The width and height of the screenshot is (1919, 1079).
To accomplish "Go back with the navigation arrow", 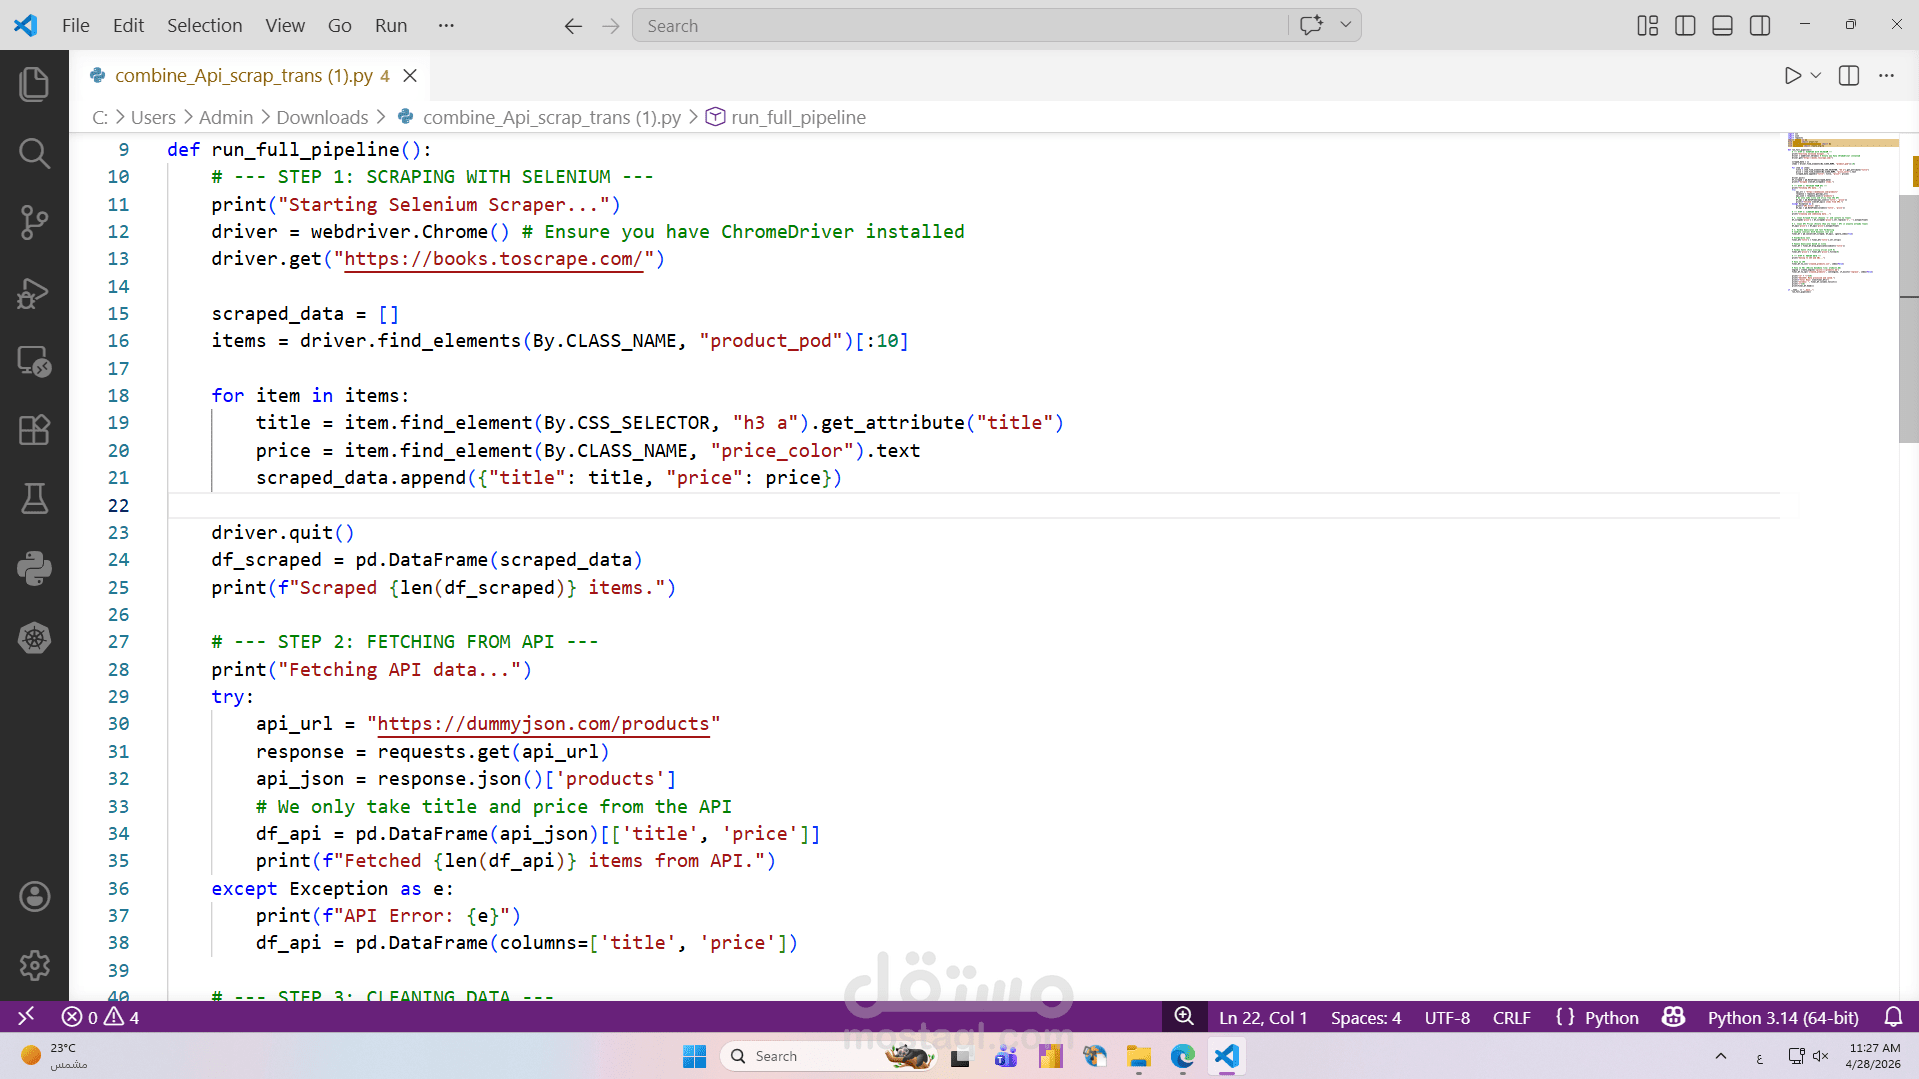I will point(573,26).
